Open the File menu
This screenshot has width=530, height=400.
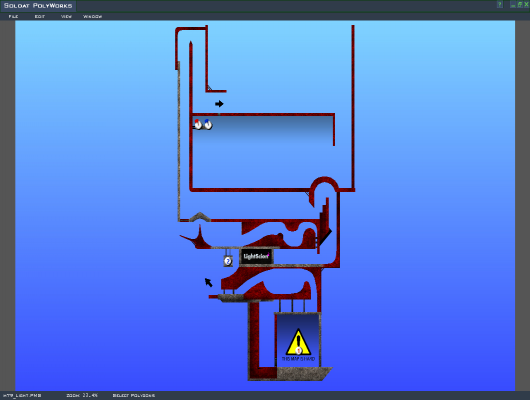pos(13,16)
